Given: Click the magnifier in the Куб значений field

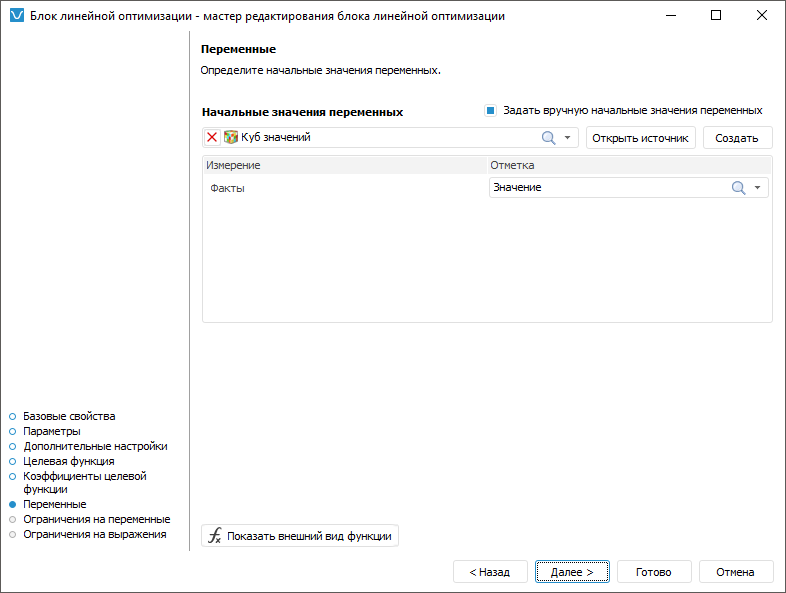Looking at the screenshot, I should (548, 138).
